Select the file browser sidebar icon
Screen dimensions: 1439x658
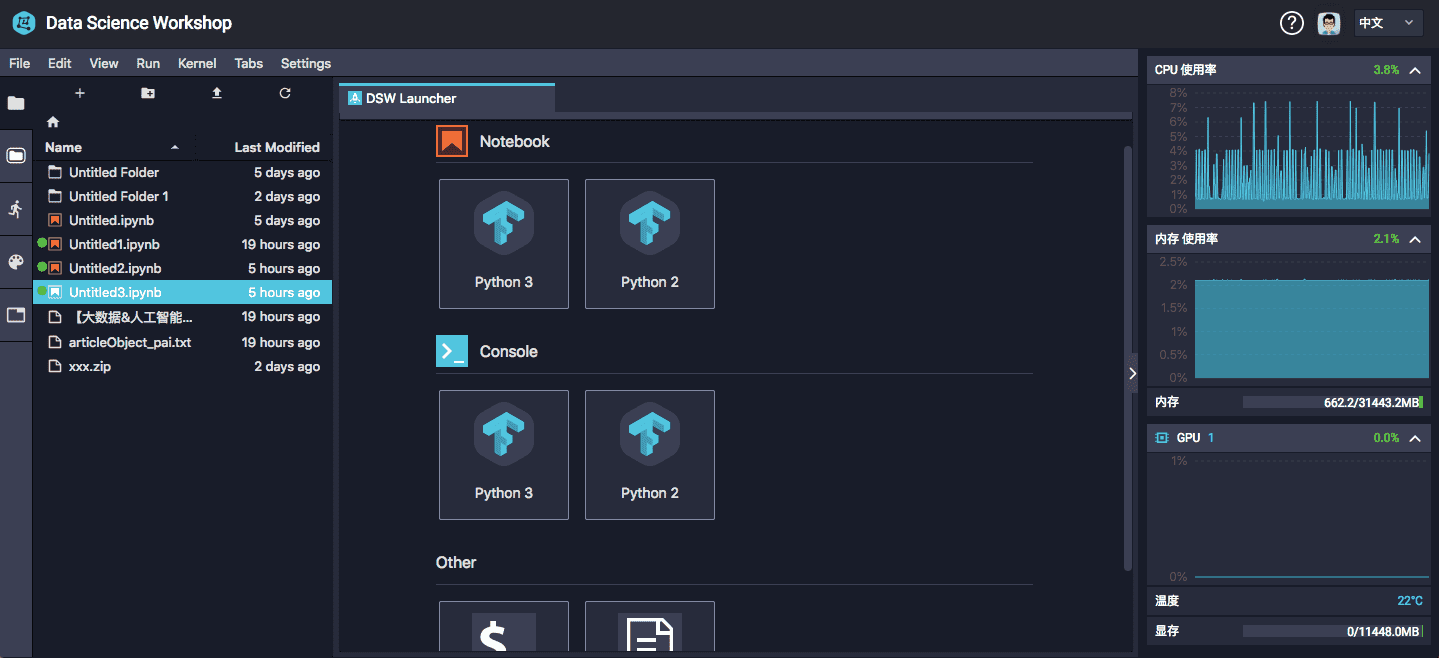16,155
